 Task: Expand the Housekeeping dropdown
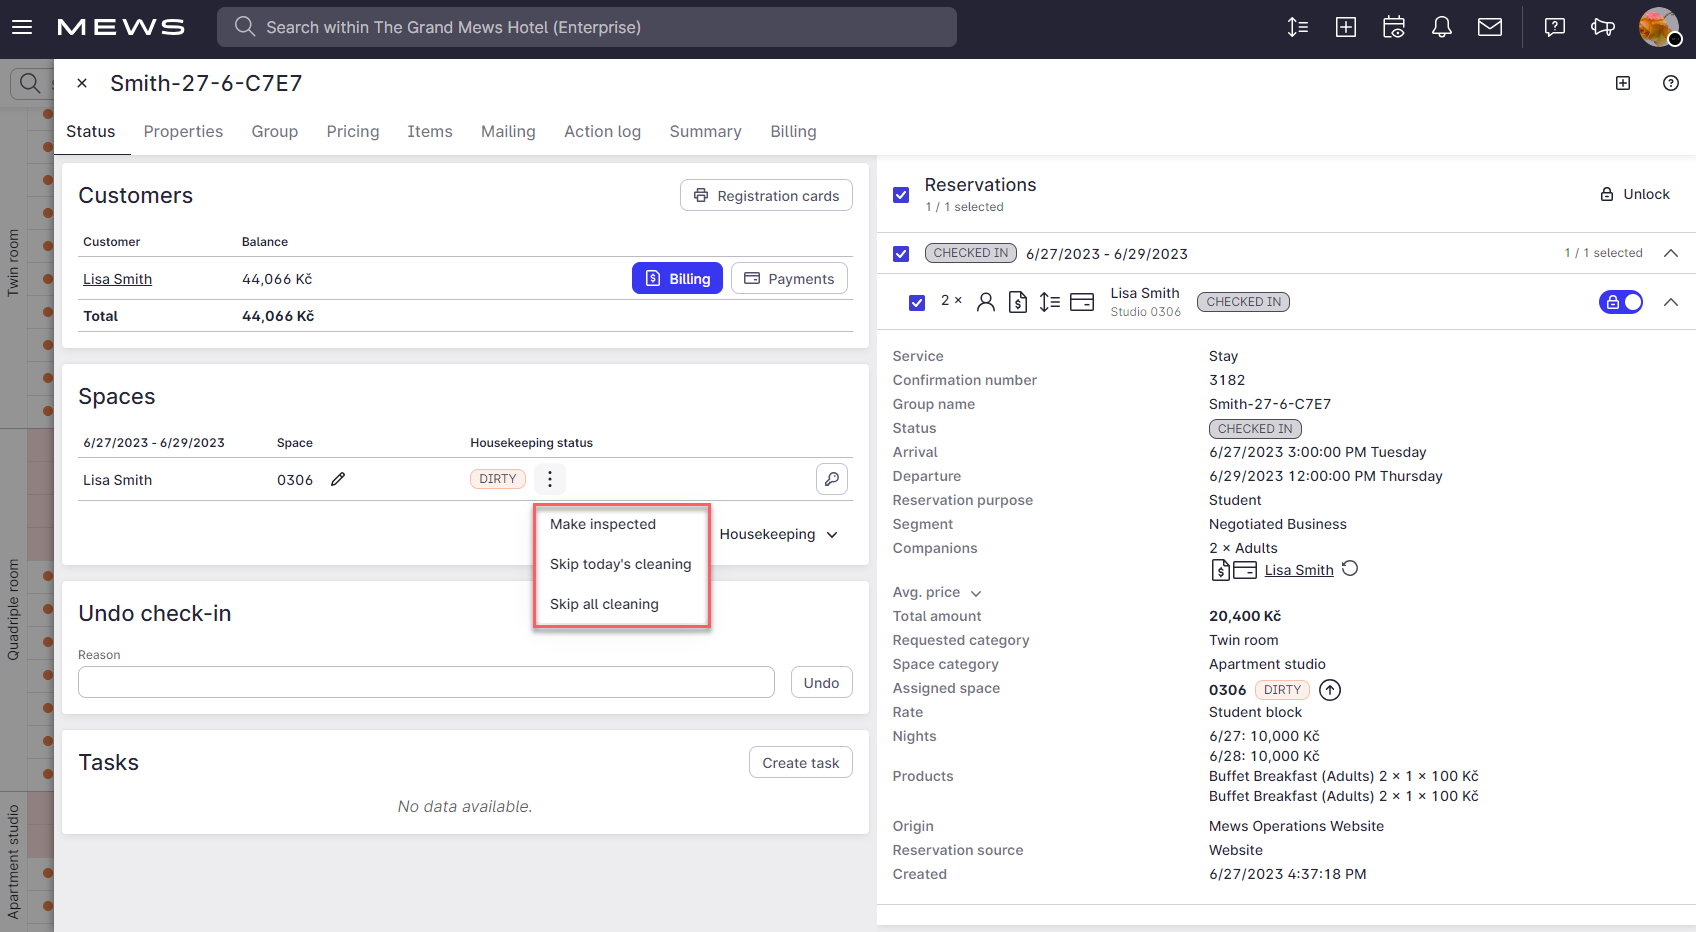[x=779, y=534]
